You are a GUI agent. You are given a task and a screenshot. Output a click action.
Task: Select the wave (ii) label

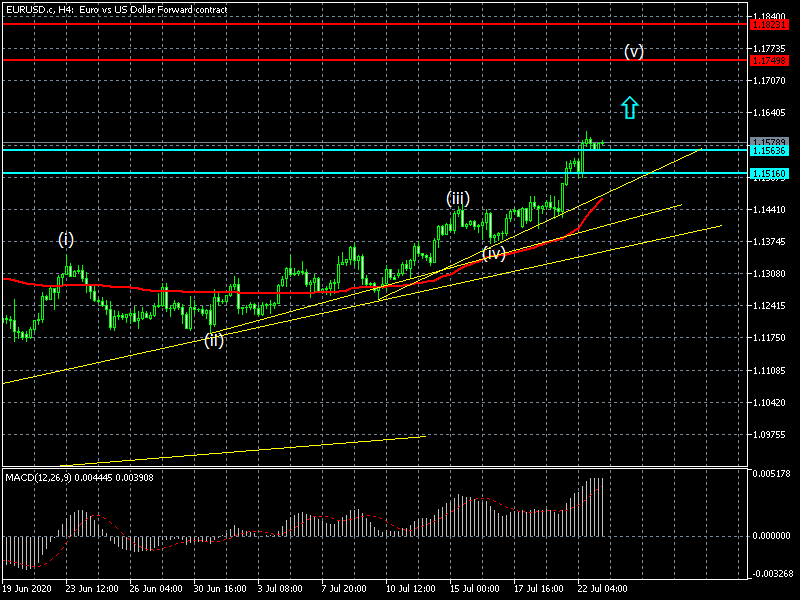point(214,340)
